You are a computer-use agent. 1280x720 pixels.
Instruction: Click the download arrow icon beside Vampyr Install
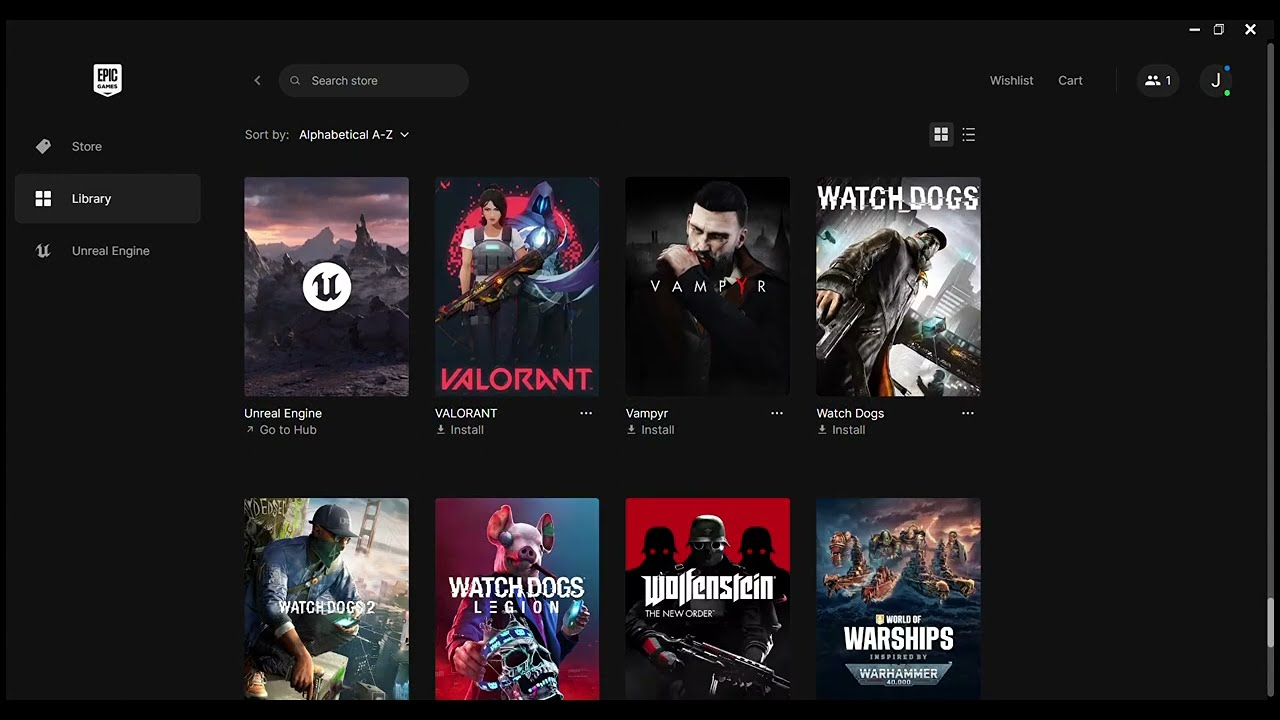pos(631,430)
